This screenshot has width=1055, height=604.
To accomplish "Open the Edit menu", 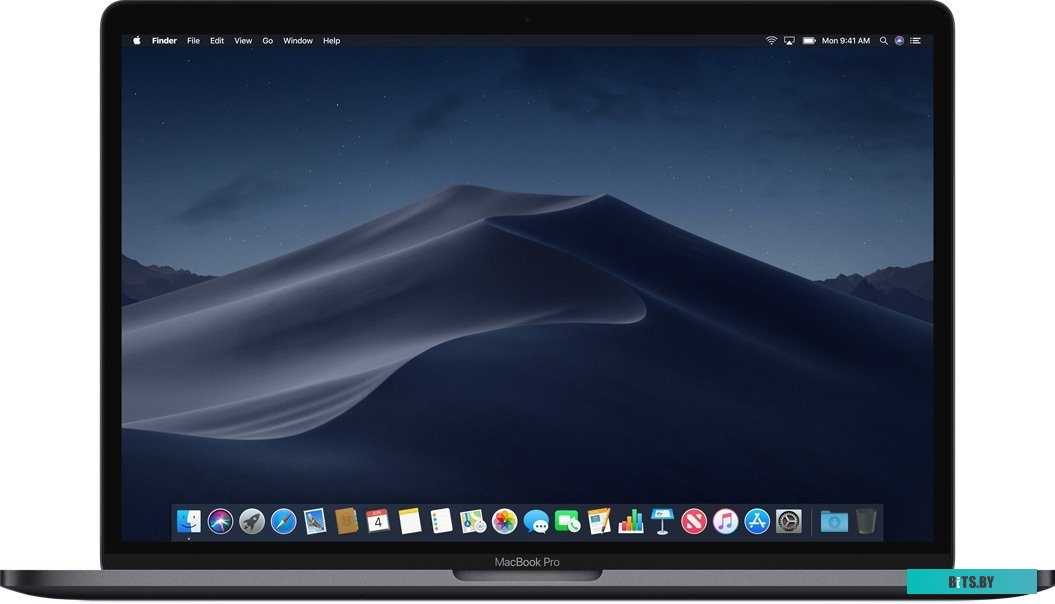I will (217, 40).
